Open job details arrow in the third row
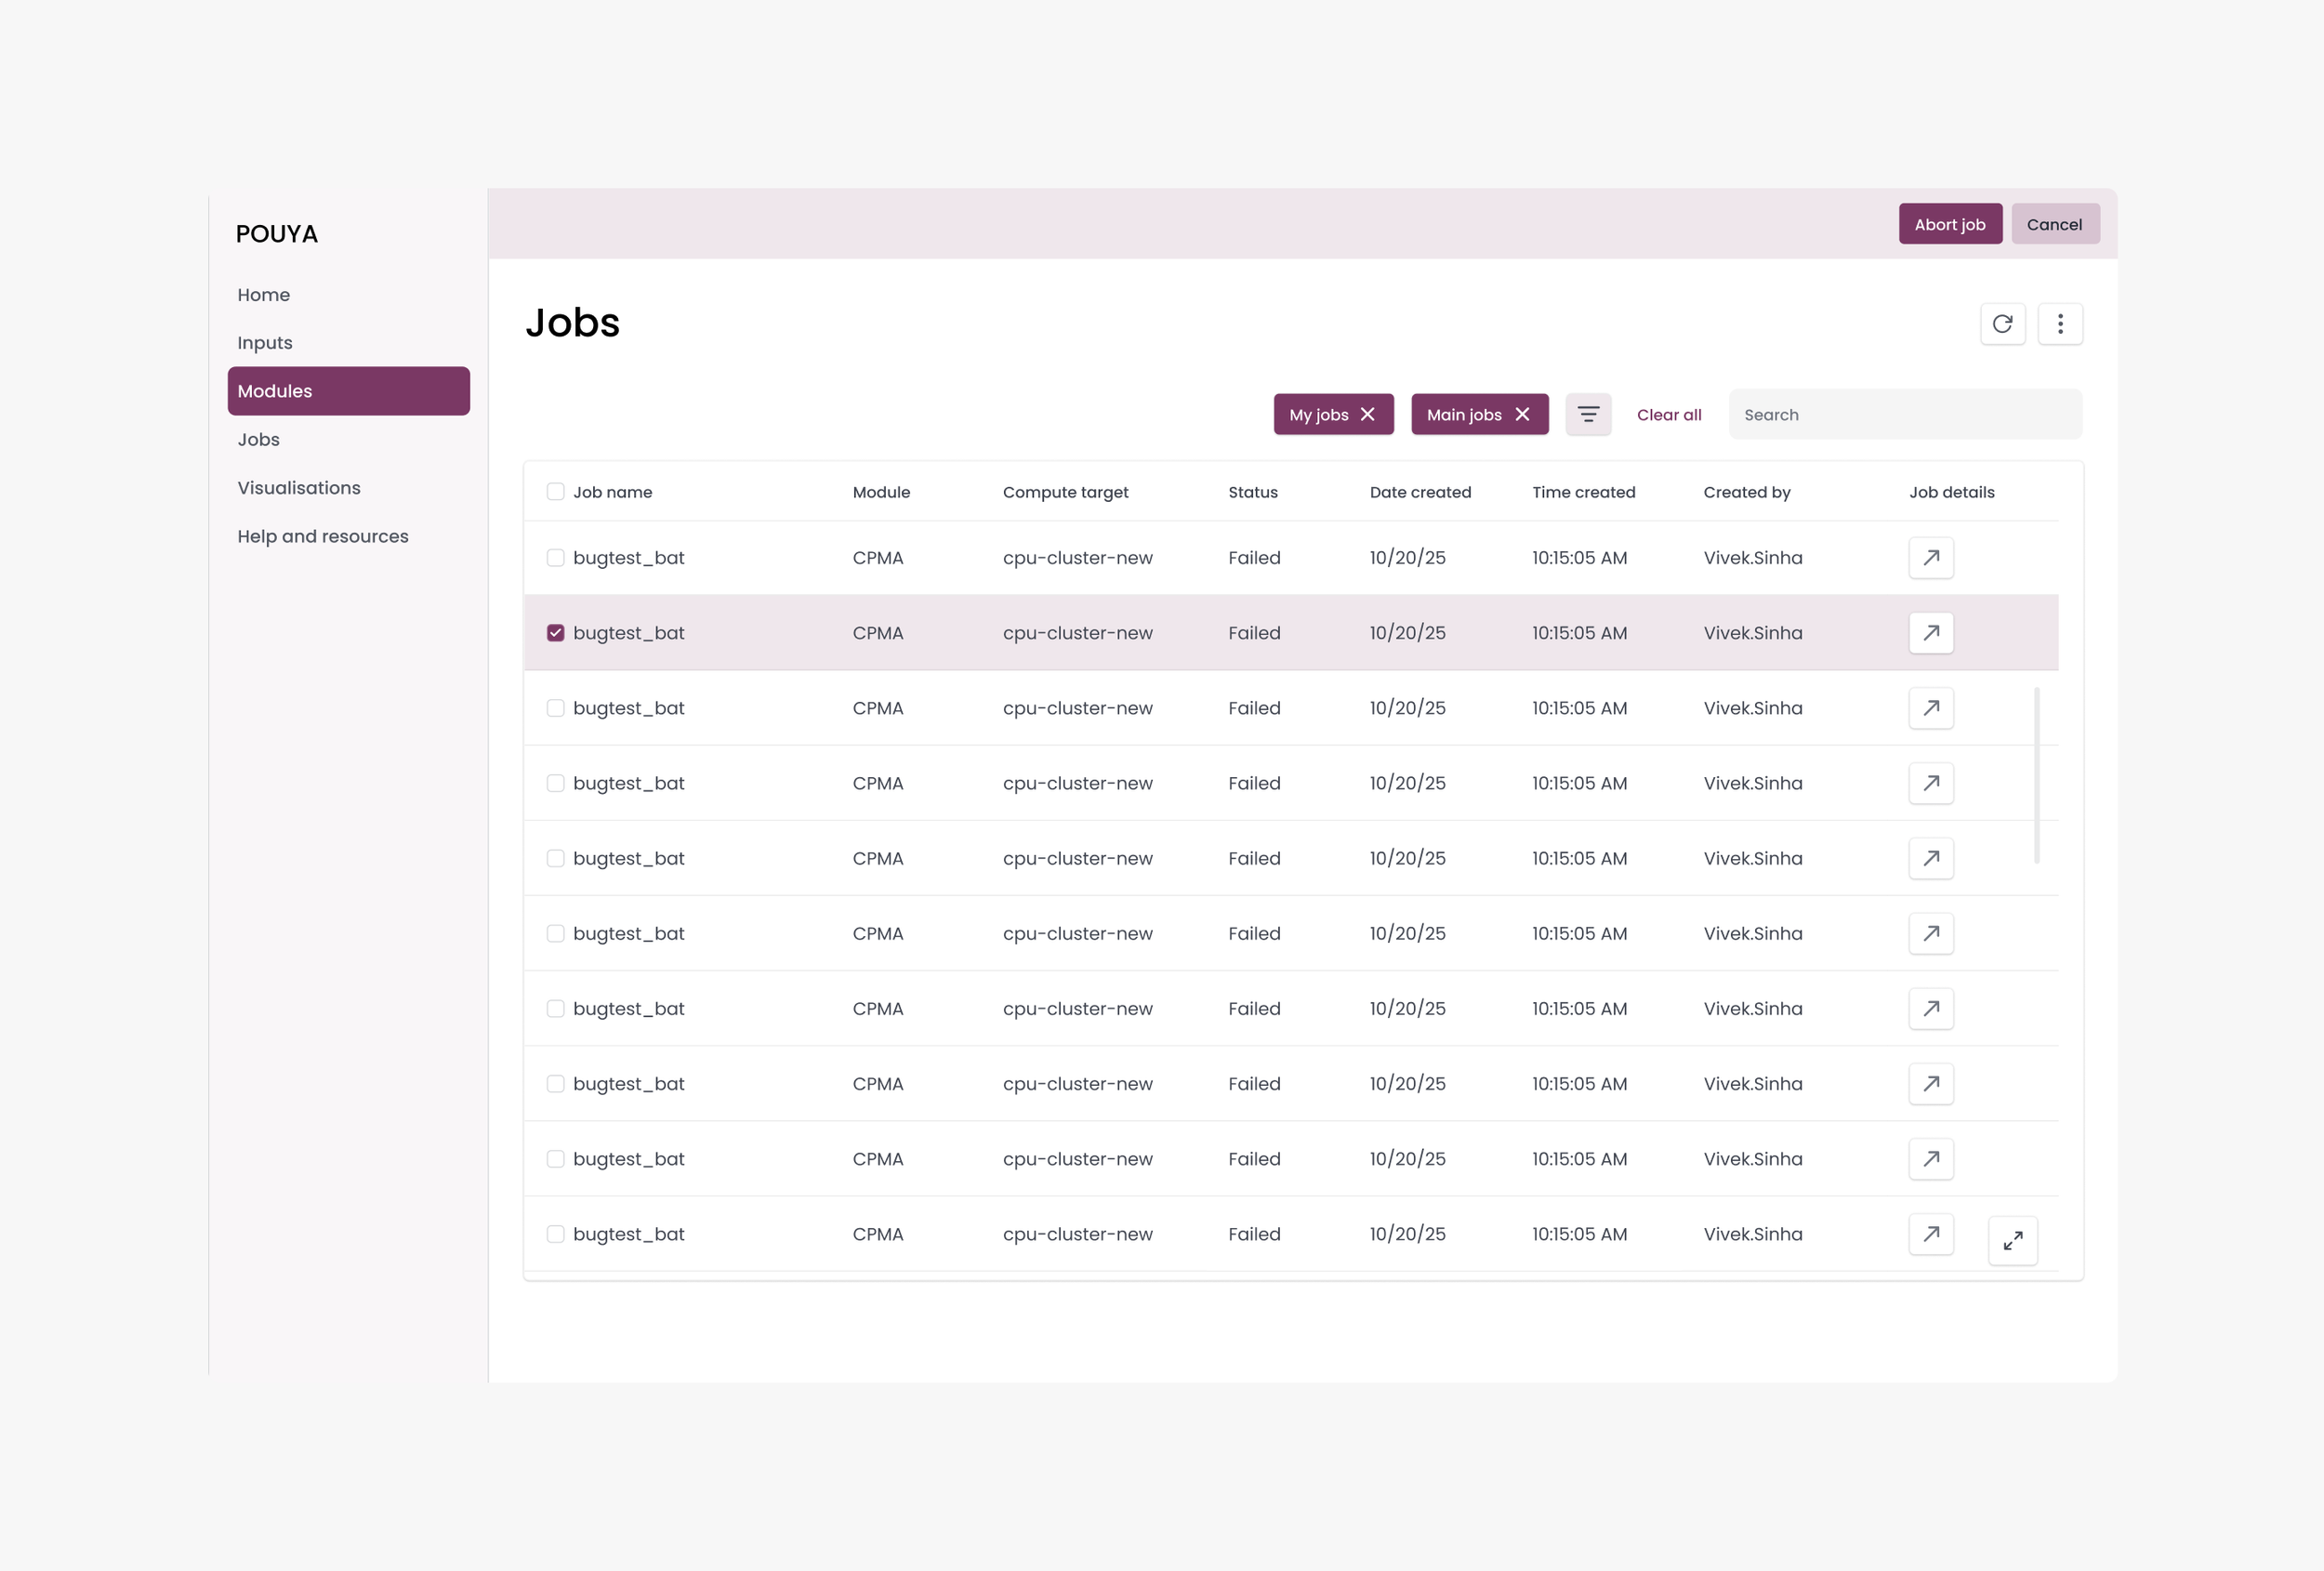2324x1571 pixels. pos(1931,708)
